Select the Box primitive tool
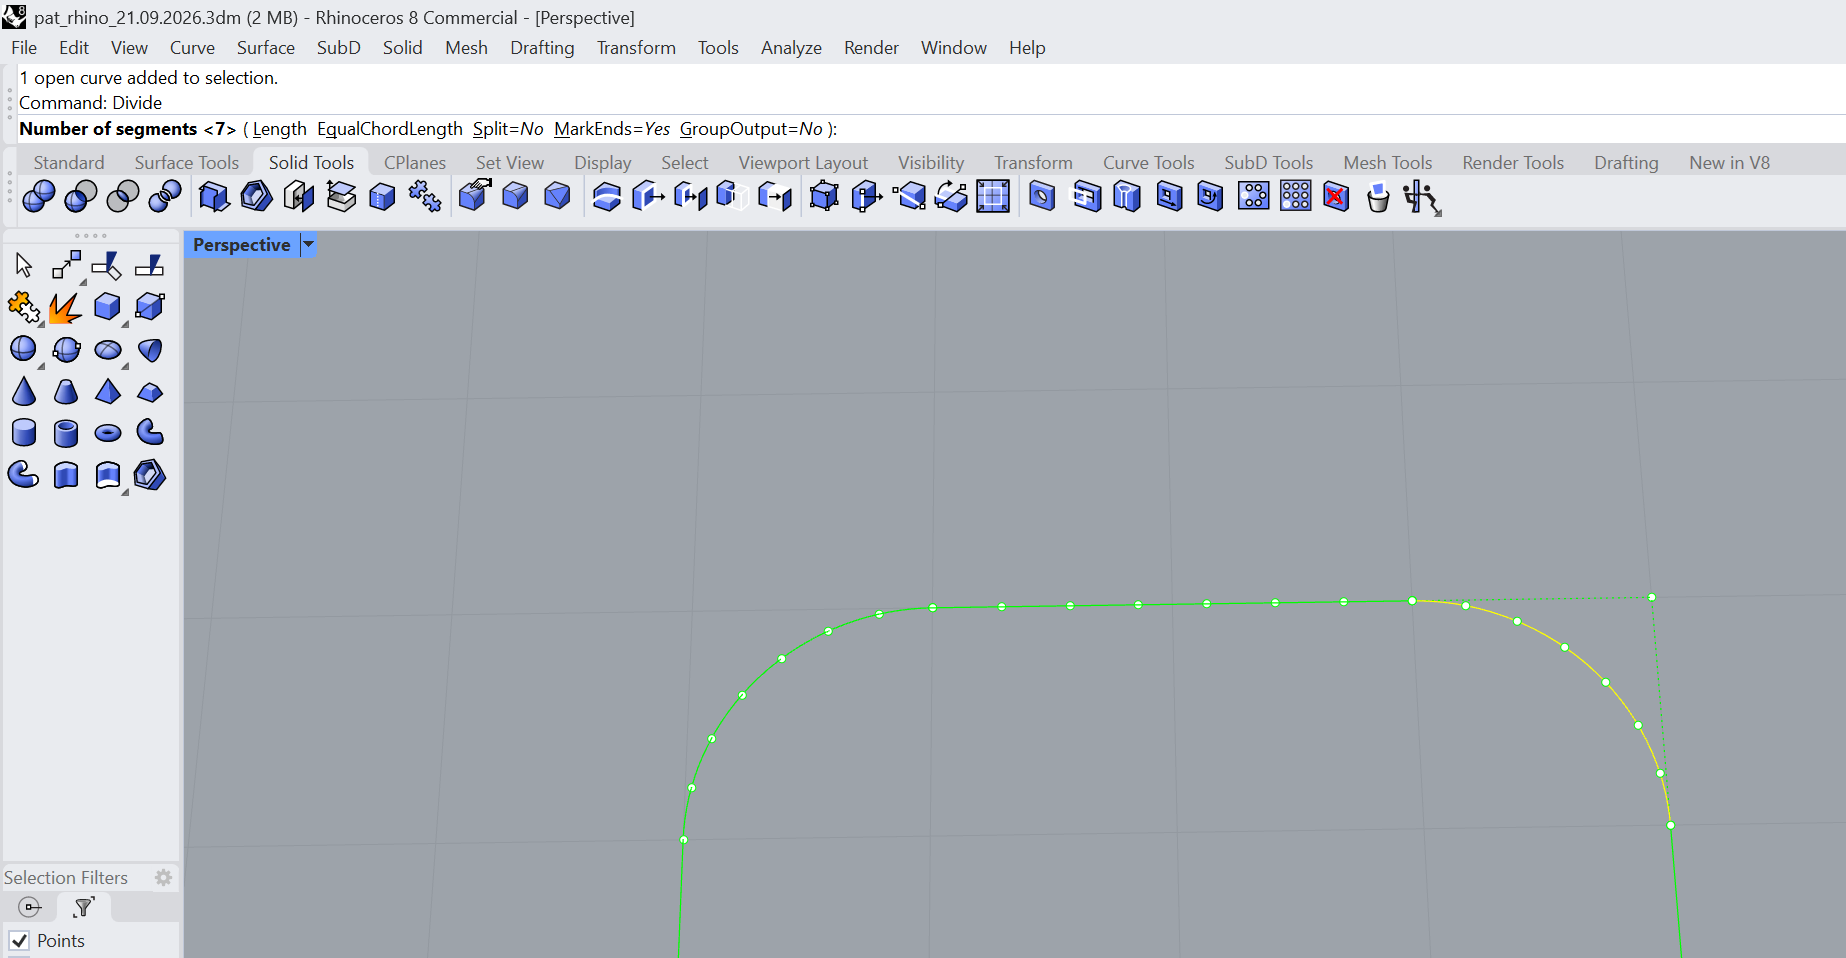 (107, 307)
